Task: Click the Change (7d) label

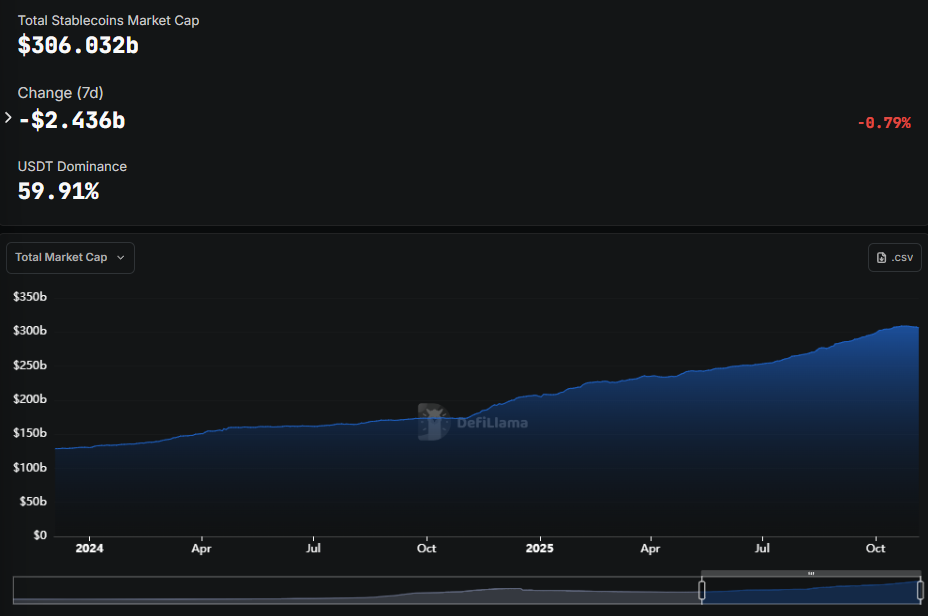Action: pyautogui.click(x=60, y=93)
